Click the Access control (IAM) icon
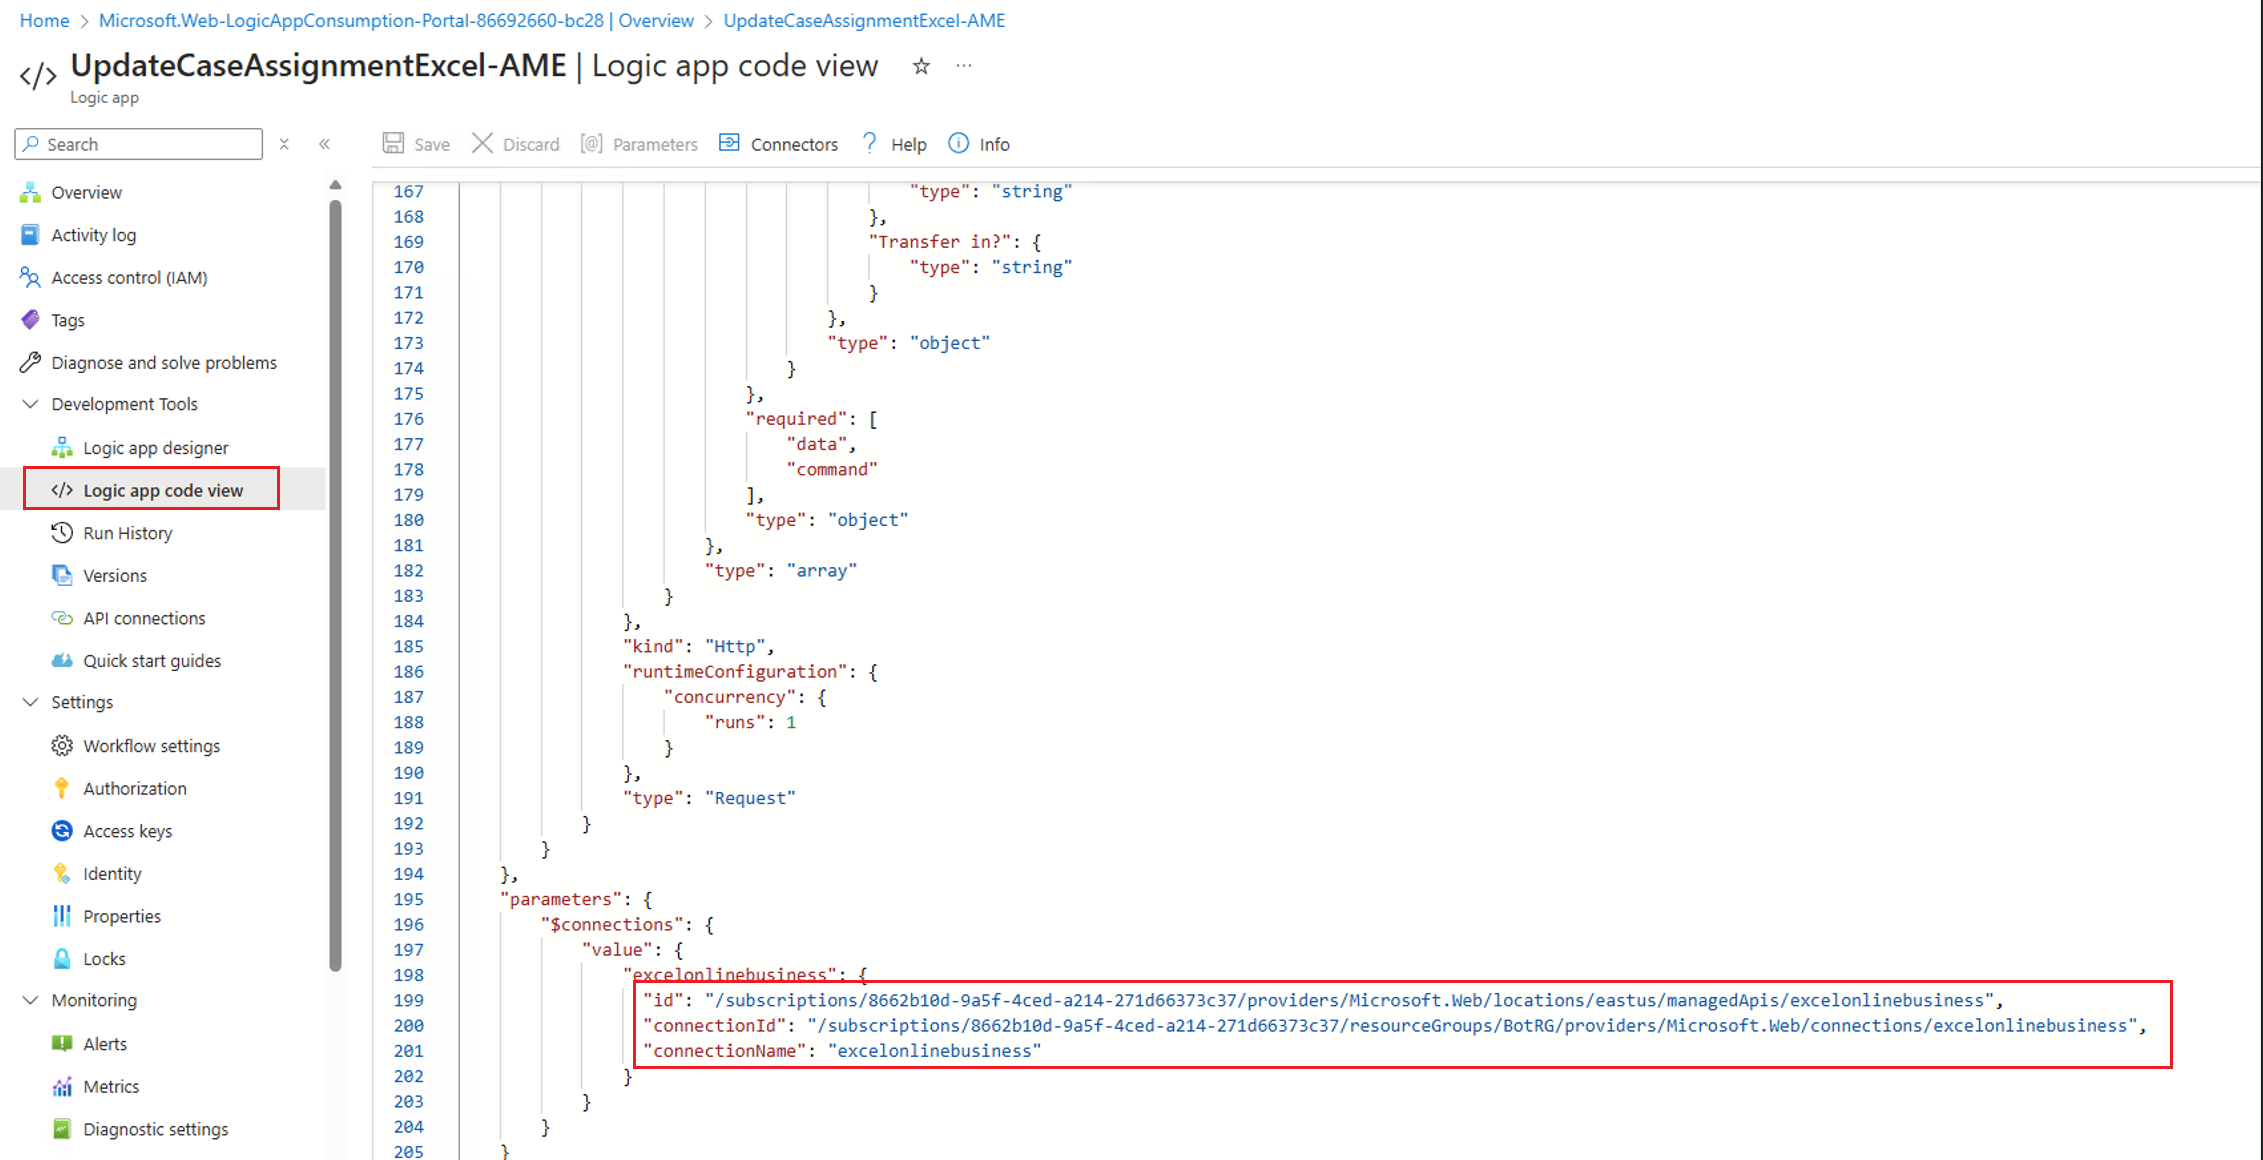 (x=30, y=277)
